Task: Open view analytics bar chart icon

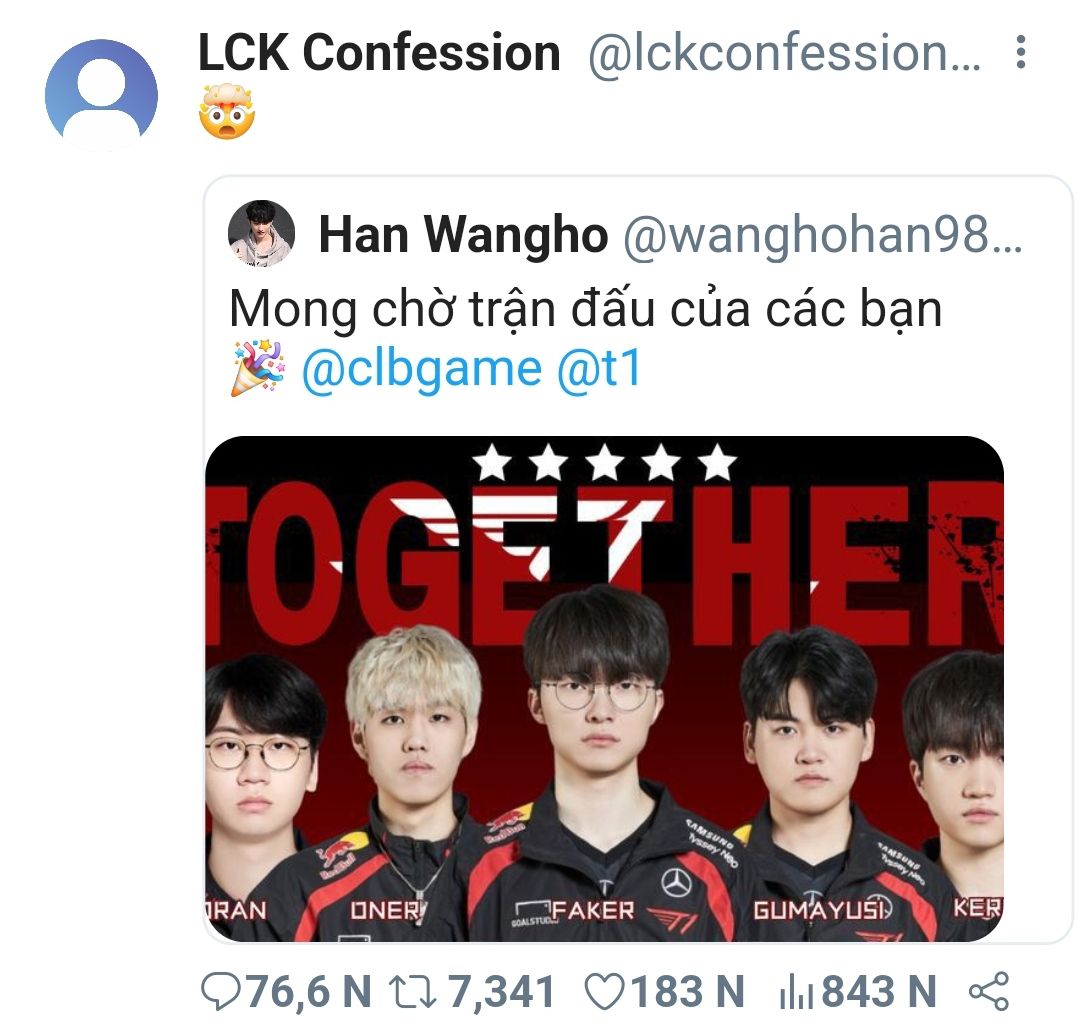Action: tap(796, 994)
